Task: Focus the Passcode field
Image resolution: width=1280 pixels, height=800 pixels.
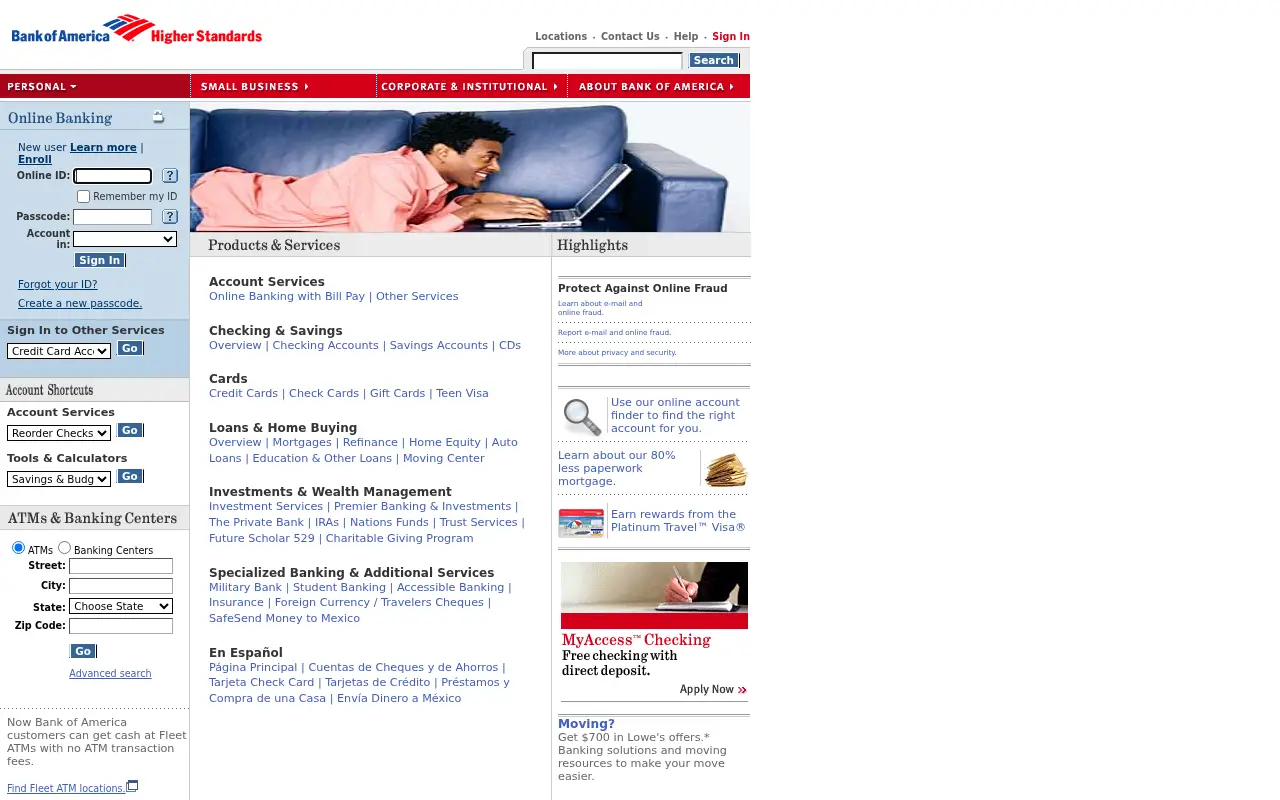Action: (x=113, y=217)
